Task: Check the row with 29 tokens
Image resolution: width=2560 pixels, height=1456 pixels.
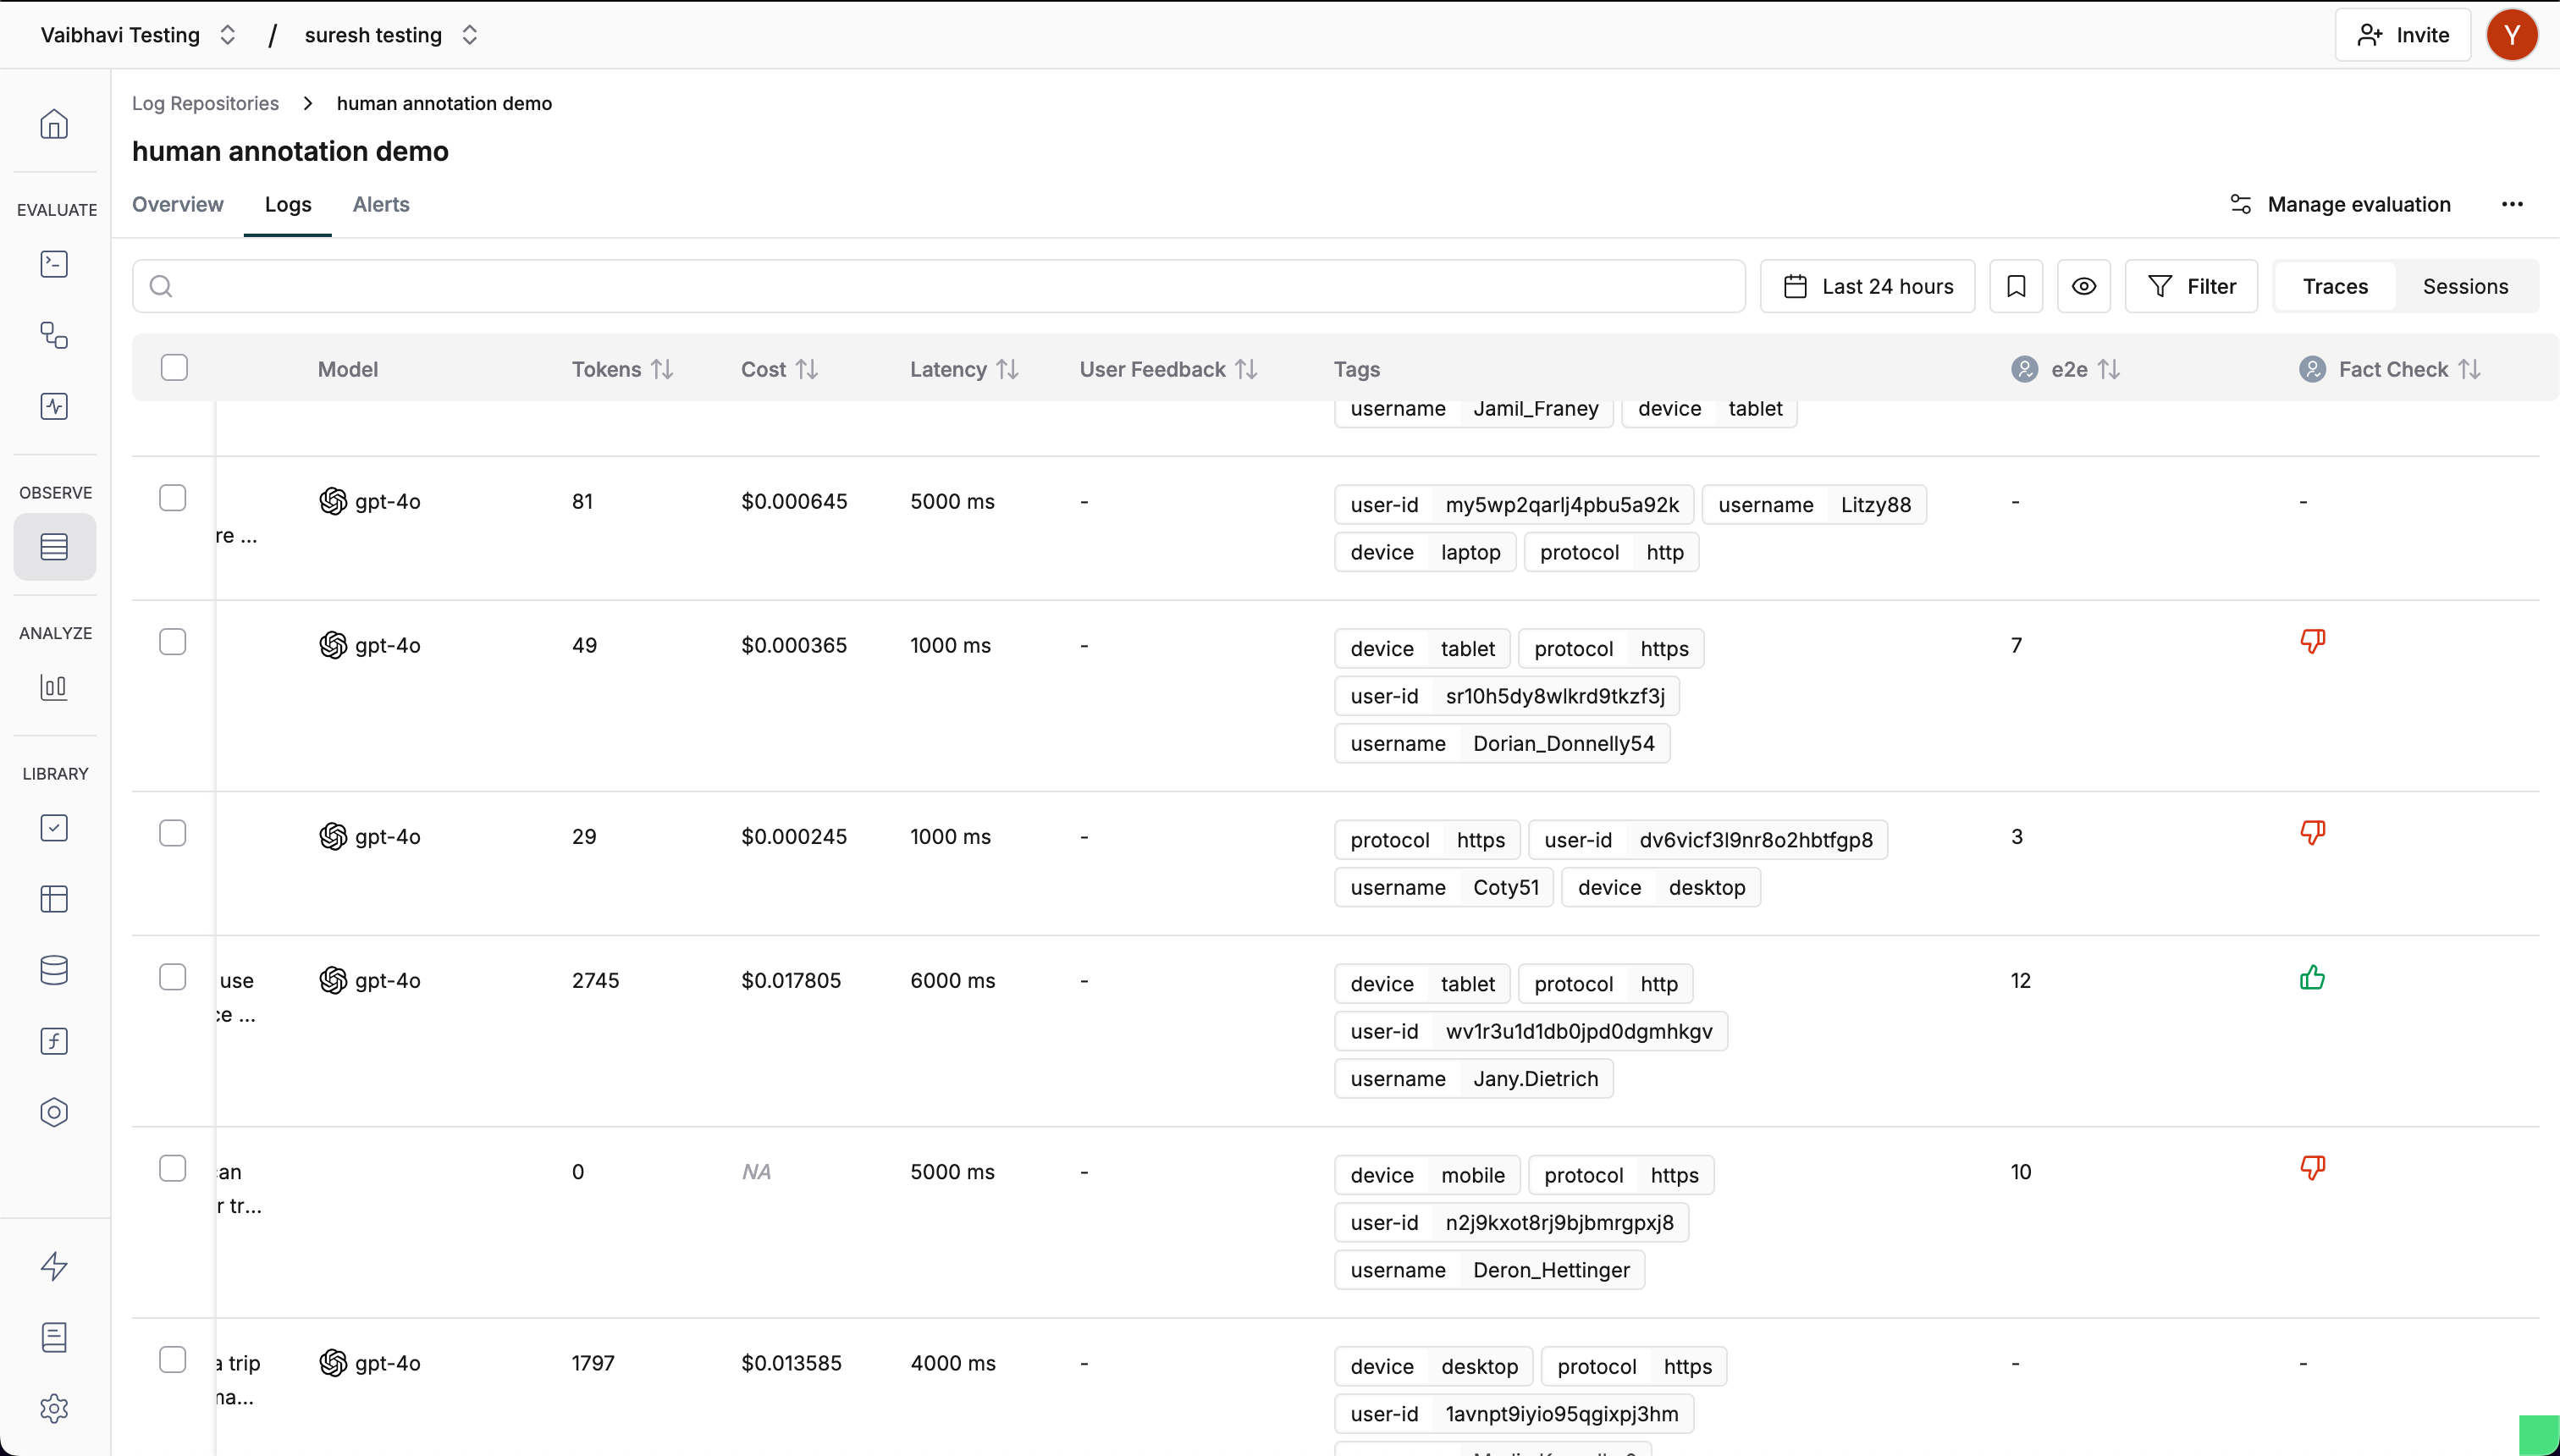Action: coord(172,833)
